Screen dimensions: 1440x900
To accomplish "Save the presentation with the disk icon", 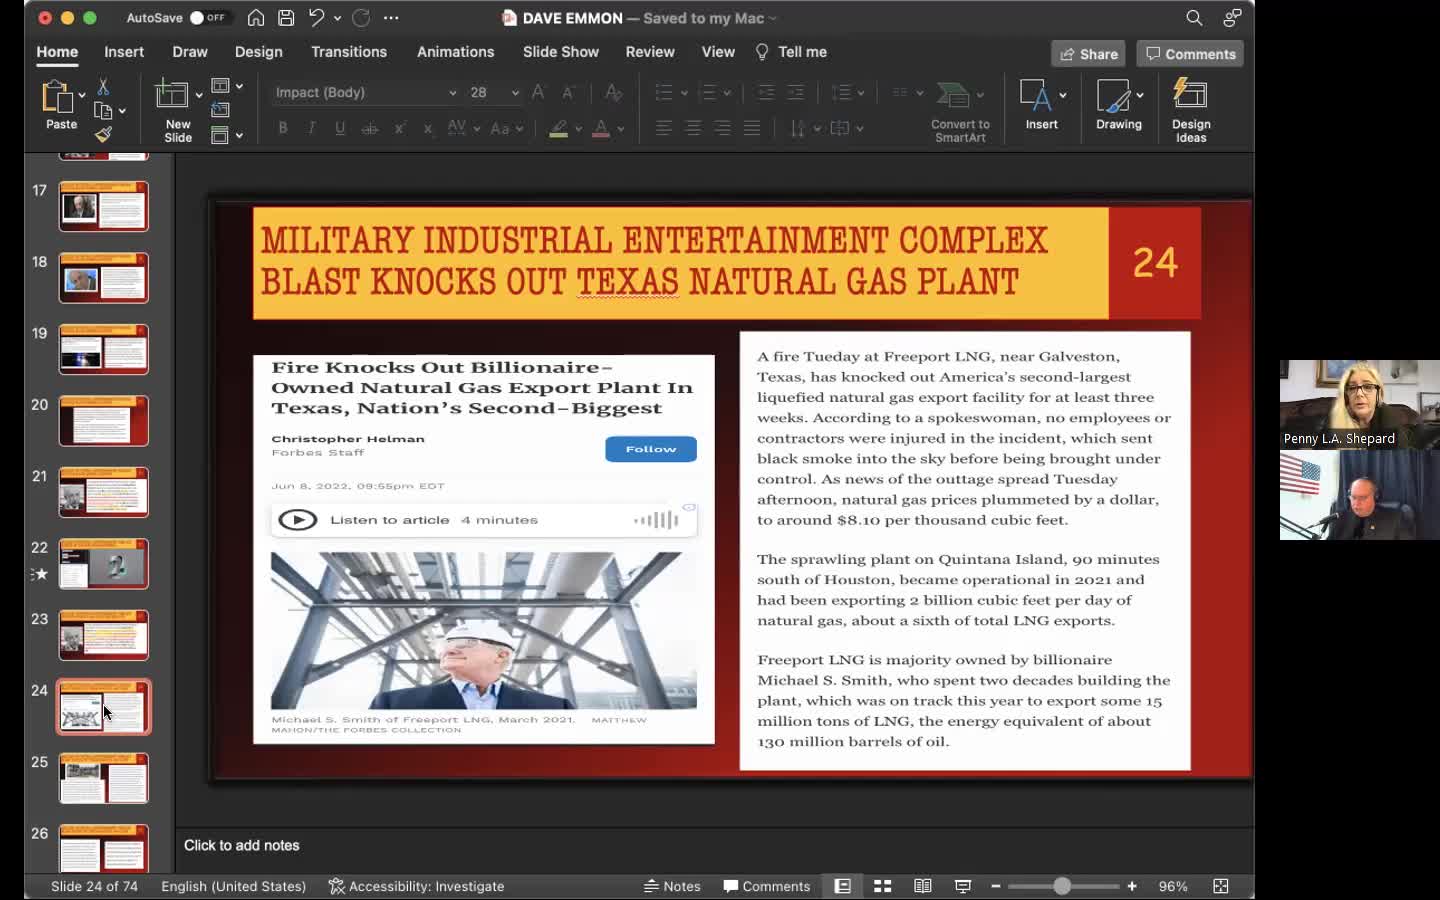I will point(286,18).
